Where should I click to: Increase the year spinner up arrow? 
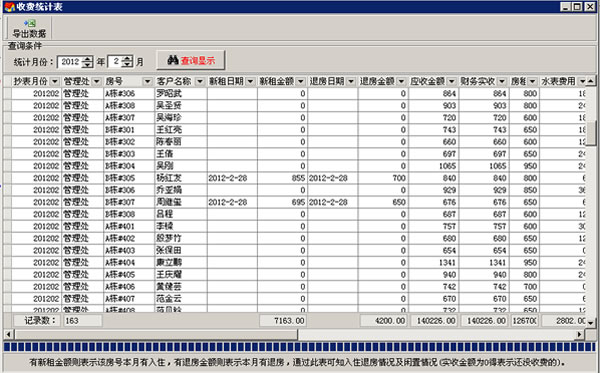[88, 59]
